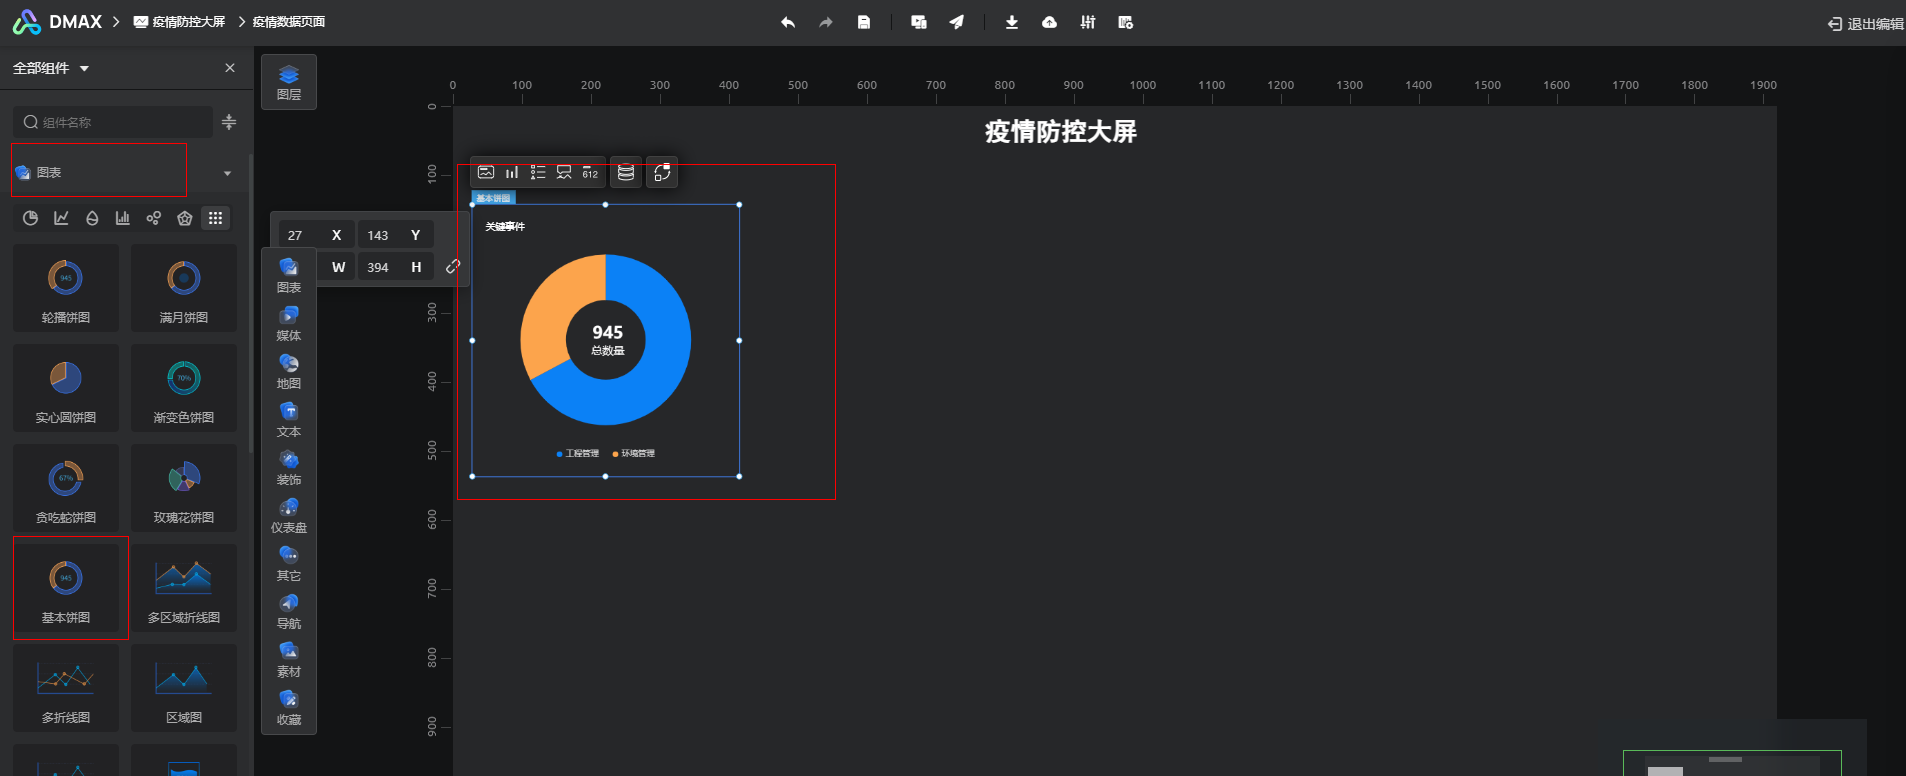Select the 收藏 favorites category

289,708
